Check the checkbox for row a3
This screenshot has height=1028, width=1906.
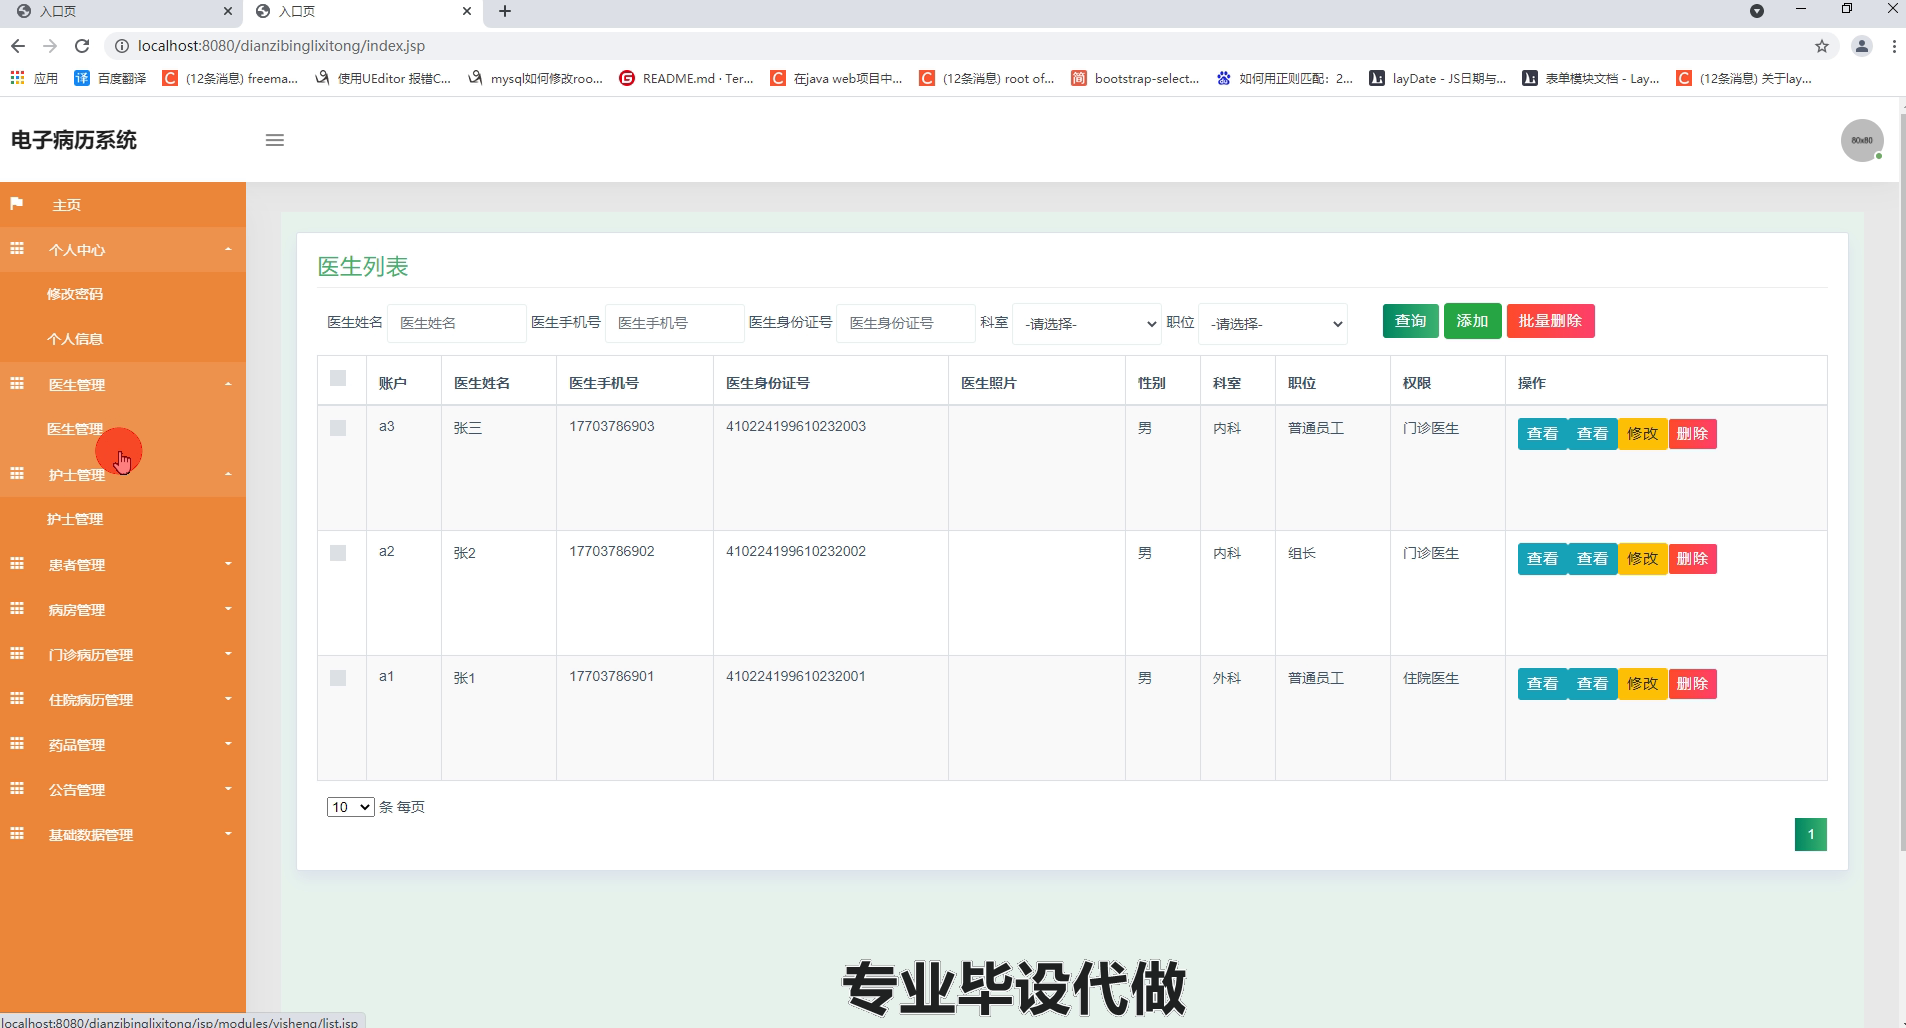point(338,428)
